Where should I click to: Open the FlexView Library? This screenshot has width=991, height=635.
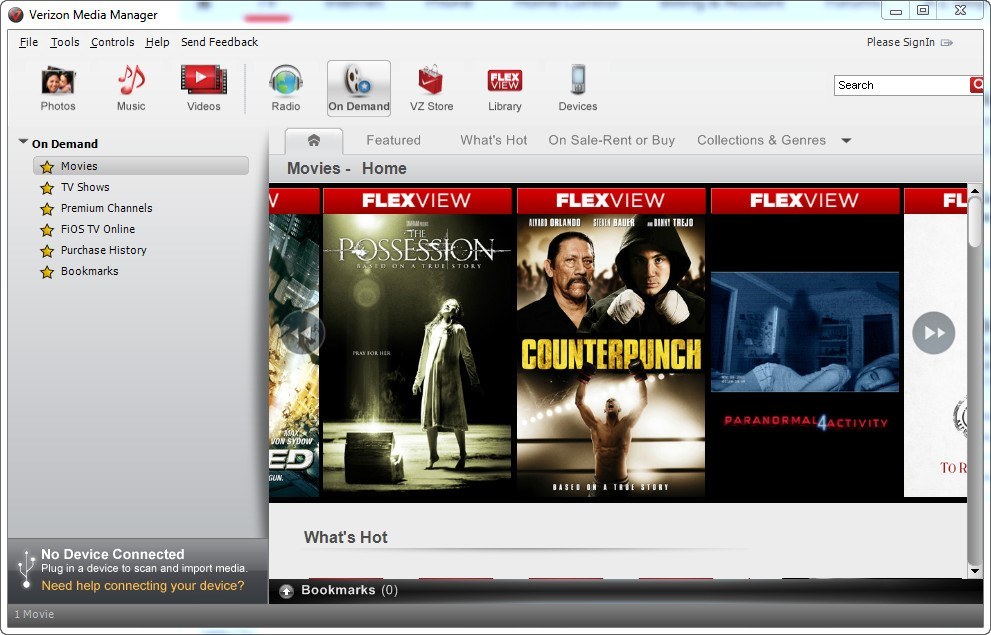pos(504,88)
